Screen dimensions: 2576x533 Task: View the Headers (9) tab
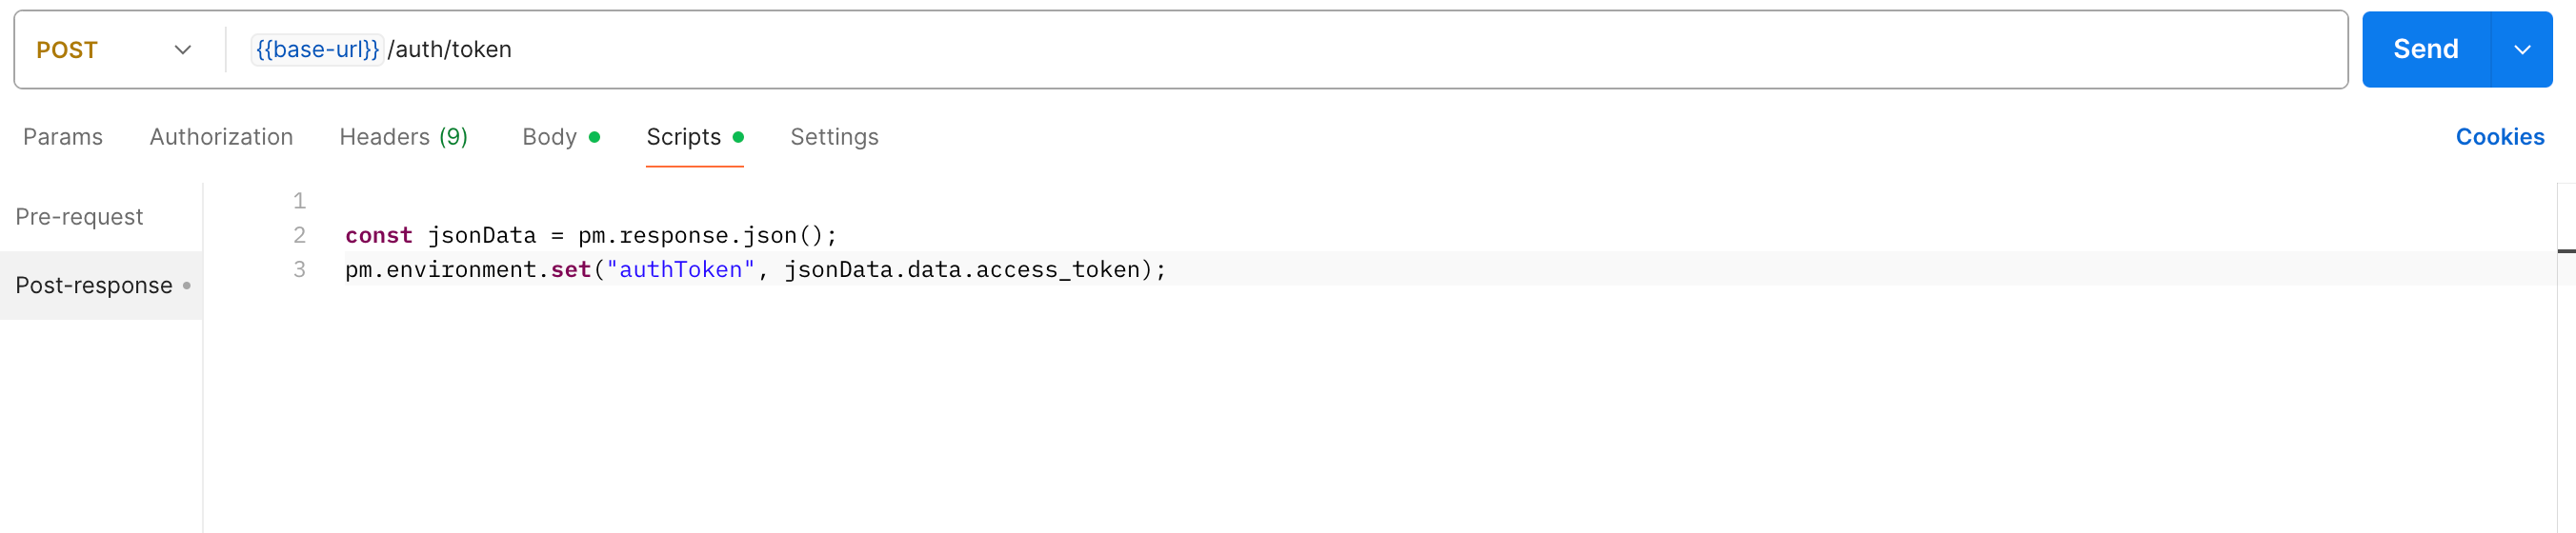click(x=403, y=137)
